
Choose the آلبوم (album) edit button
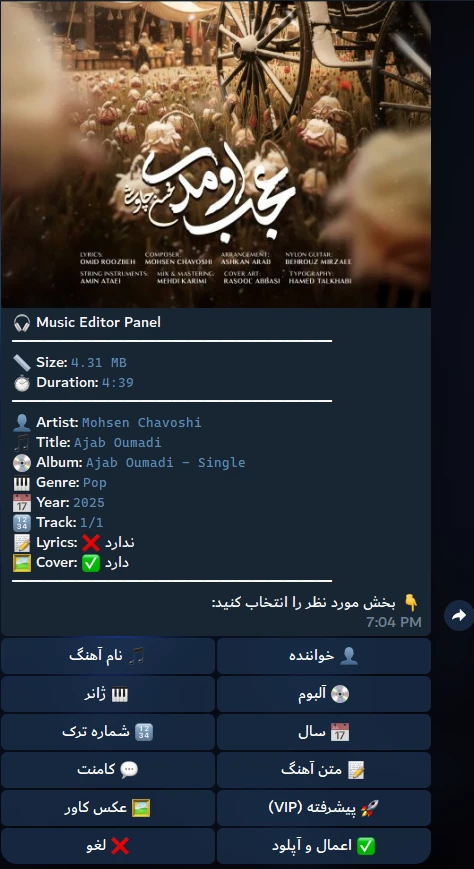tap(324, 694)
